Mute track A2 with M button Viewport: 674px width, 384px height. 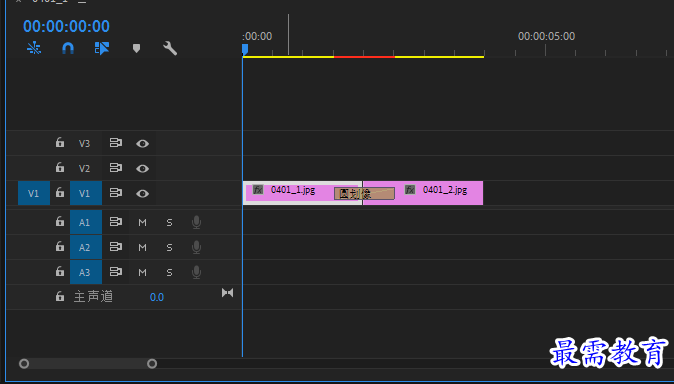pos(142,248)
